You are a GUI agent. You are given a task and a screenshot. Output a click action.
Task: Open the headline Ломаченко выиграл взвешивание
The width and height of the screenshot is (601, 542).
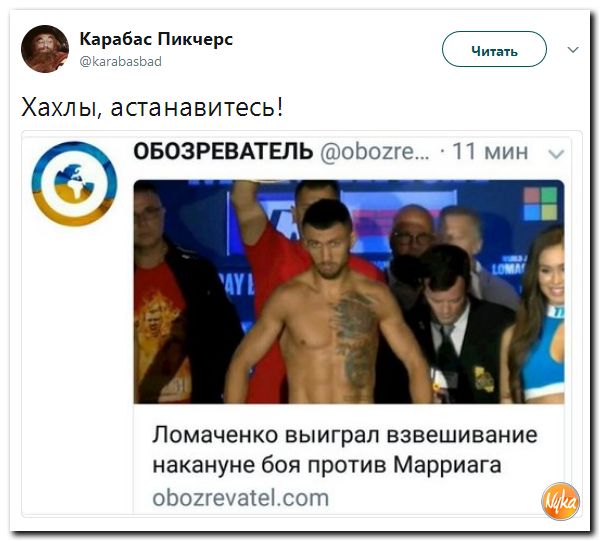coord(345,435)
